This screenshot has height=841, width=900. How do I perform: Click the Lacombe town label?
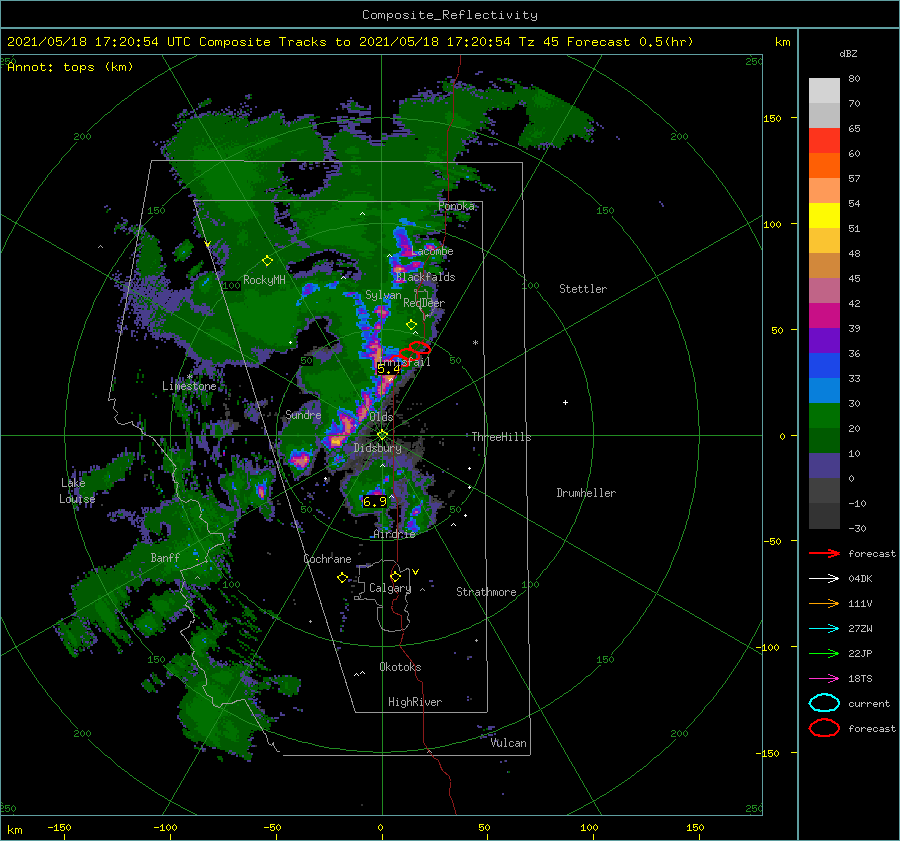tap(432, 251)
